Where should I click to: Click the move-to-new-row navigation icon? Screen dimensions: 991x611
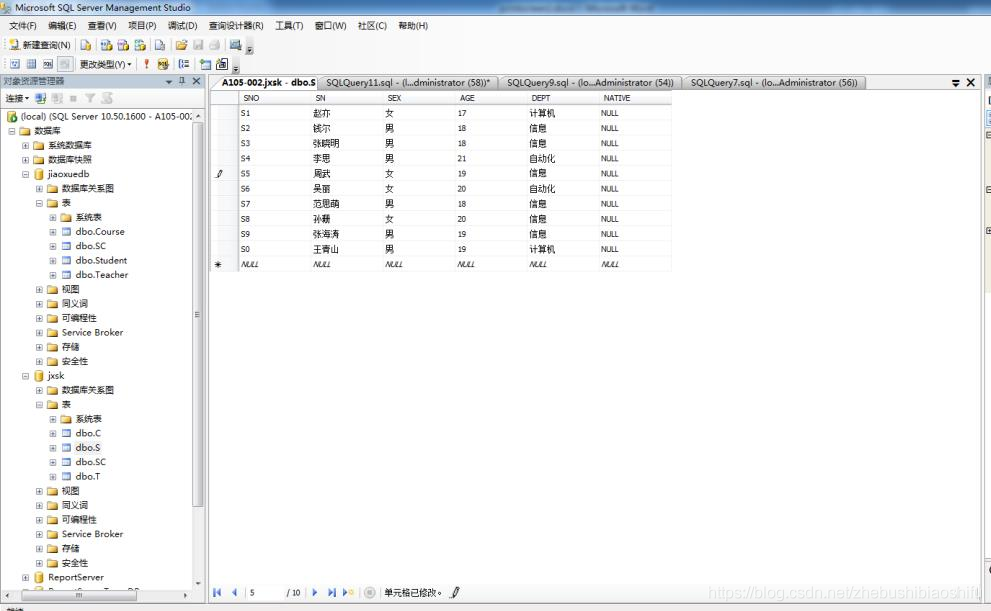[x=348, y=593]
